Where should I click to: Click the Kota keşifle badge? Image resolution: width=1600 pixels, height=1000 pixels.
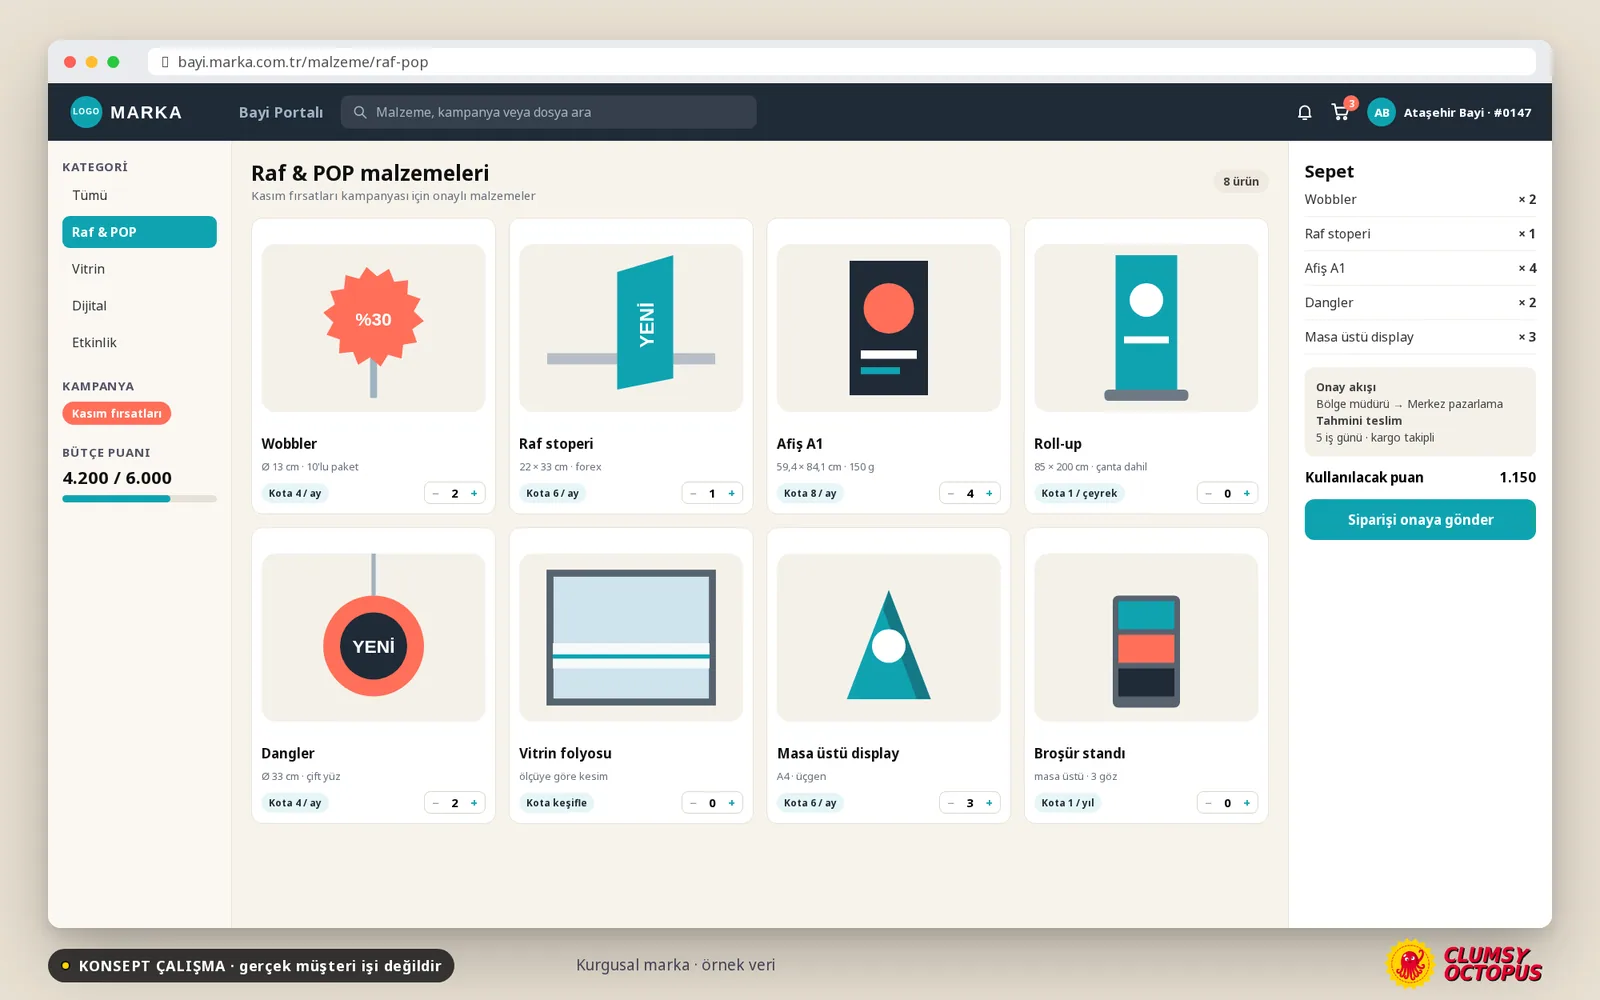(556, 803)
